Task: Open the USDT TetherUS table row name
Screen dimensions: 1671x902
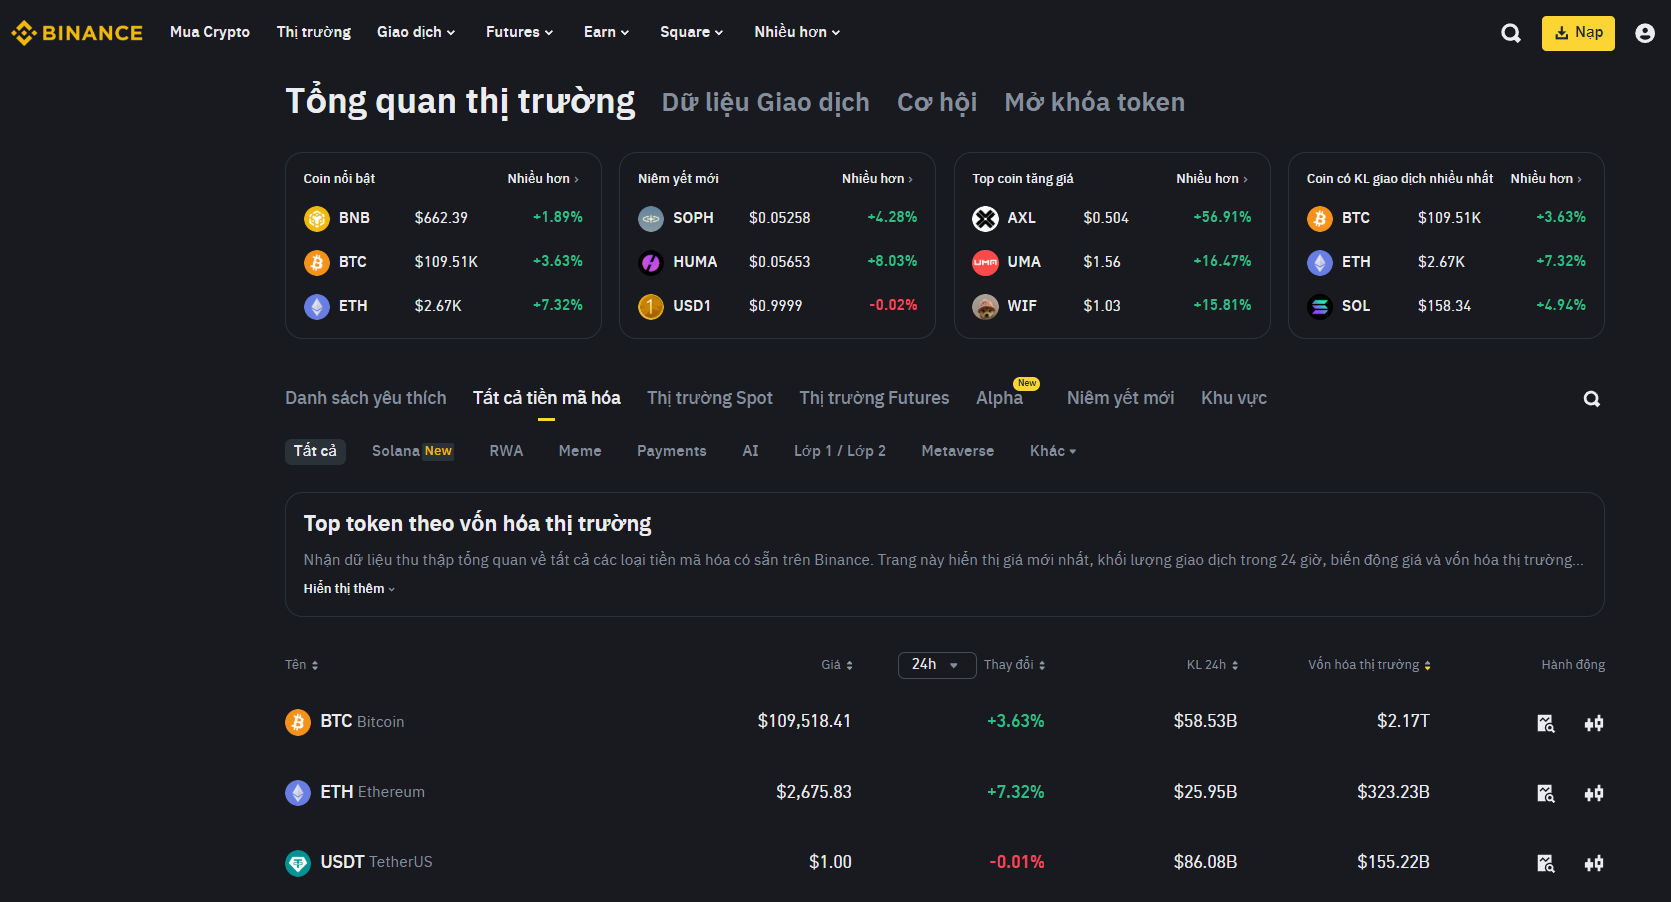Action: (376, 862)
